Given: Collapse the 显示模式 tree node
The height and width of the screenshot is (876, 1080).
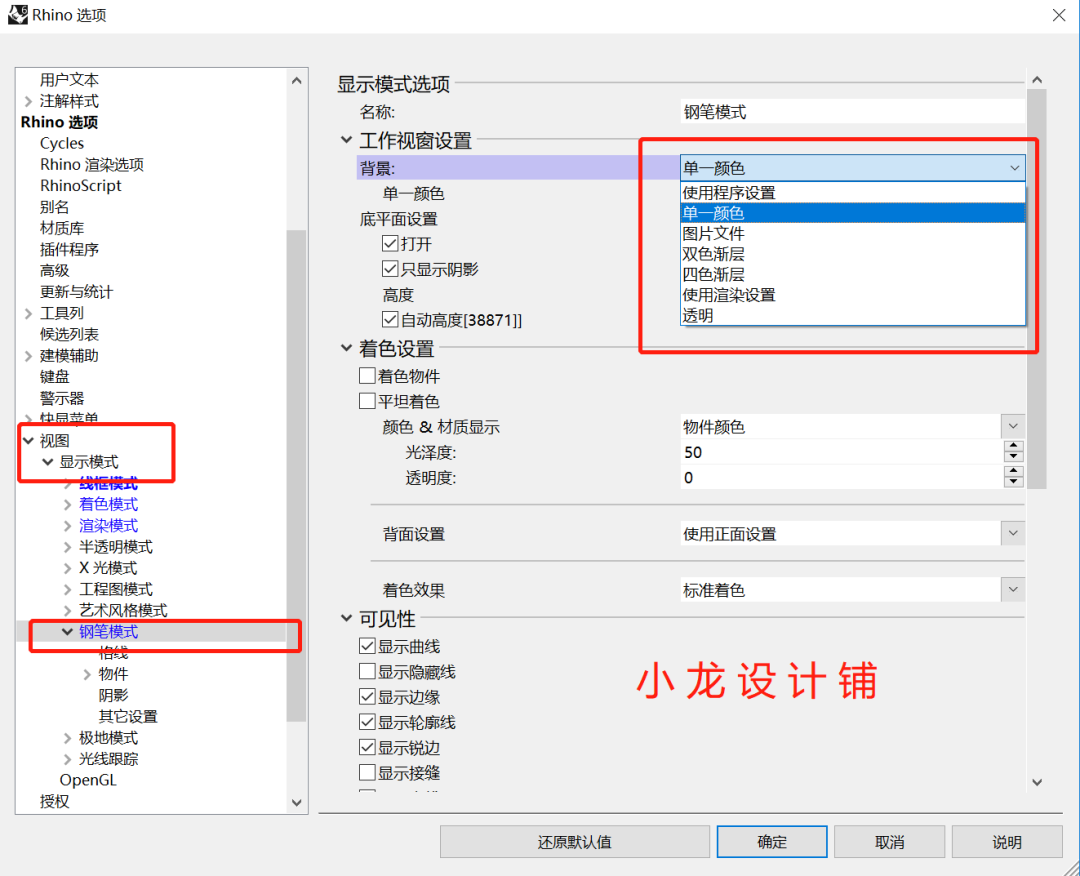Looking at the screenshot, I should 48,461.
